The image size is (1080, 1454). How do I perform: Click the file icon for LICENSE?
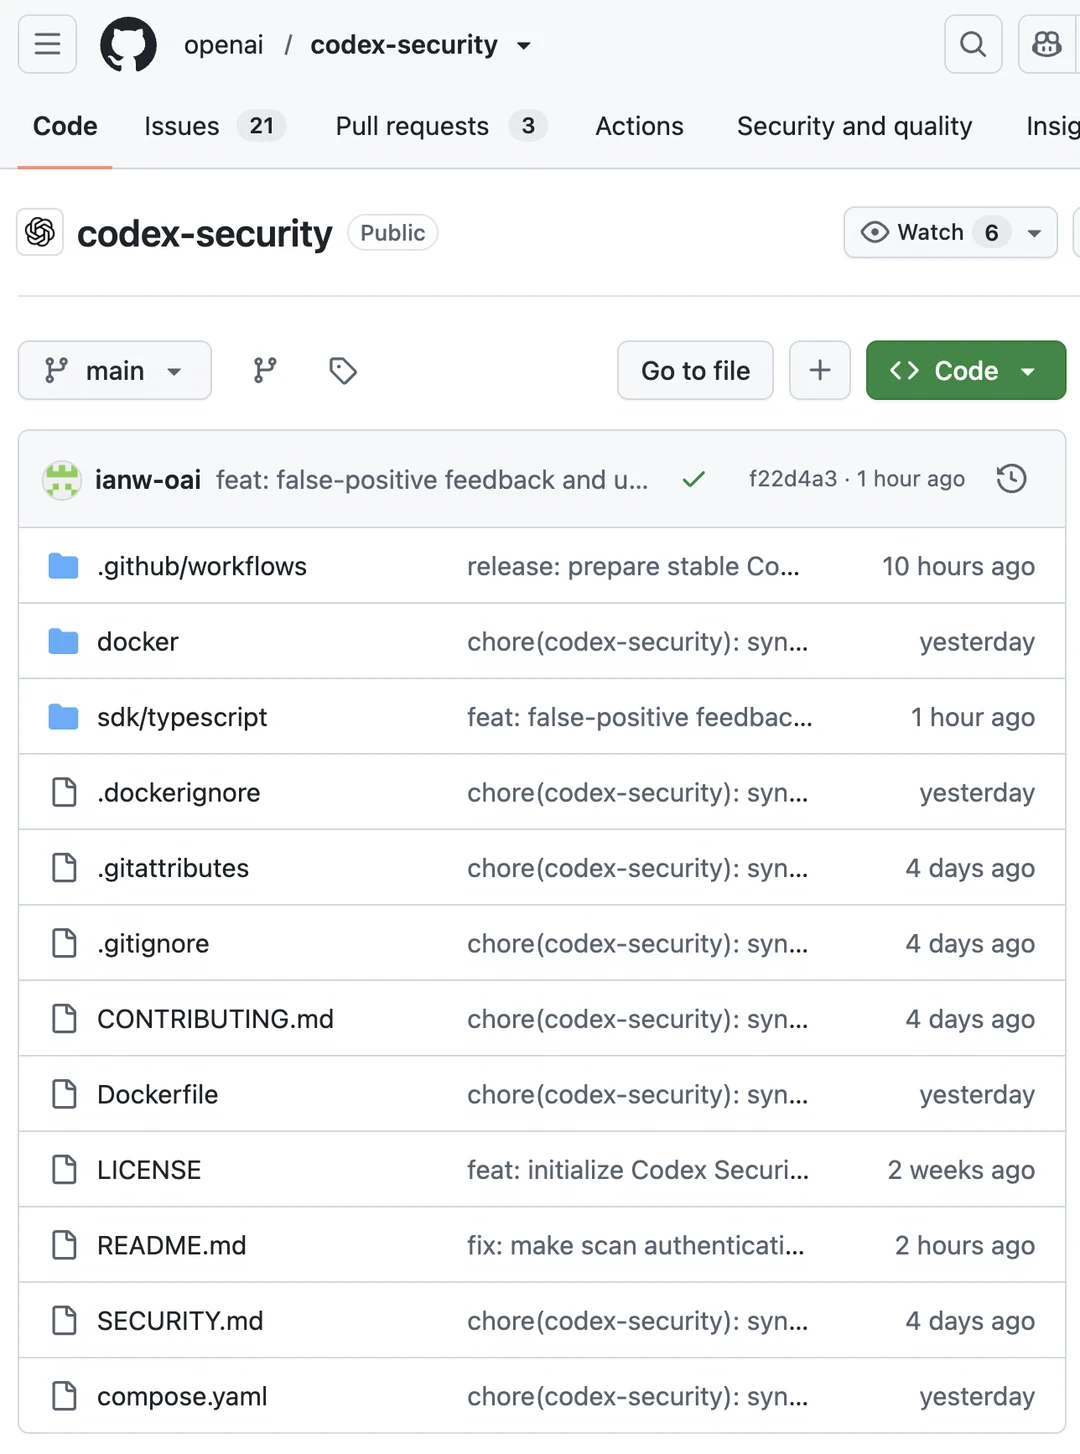[64, 1170]
